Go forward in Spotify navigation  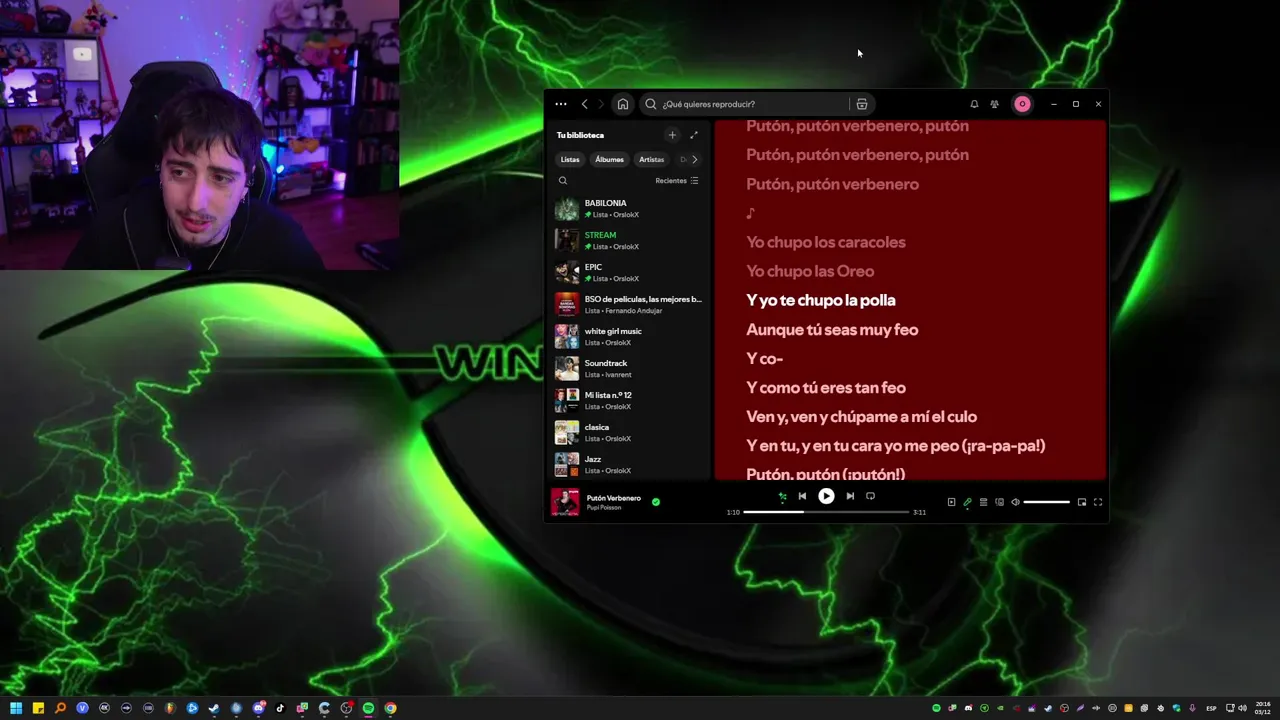pos(601,104)
